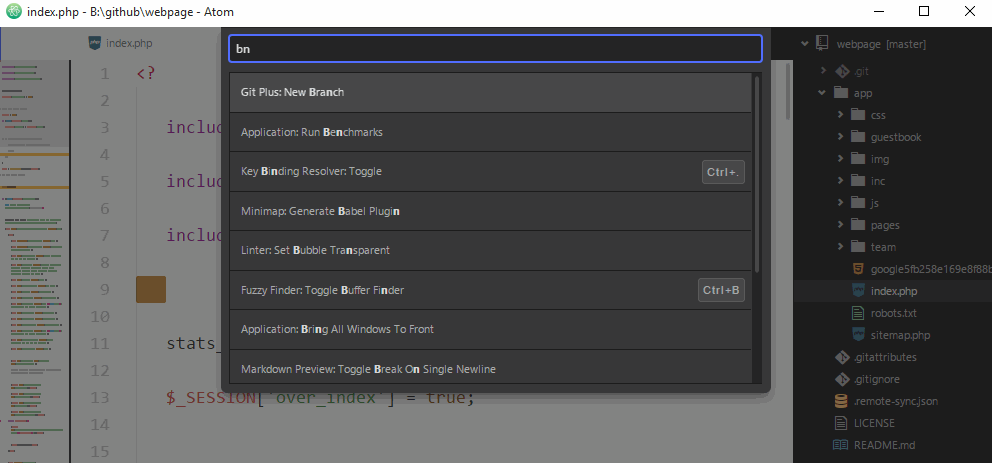Choose Application: Run Benchmarks
Image resolution: width=992 pixels, height=463 pixels.
click(490, 132)
